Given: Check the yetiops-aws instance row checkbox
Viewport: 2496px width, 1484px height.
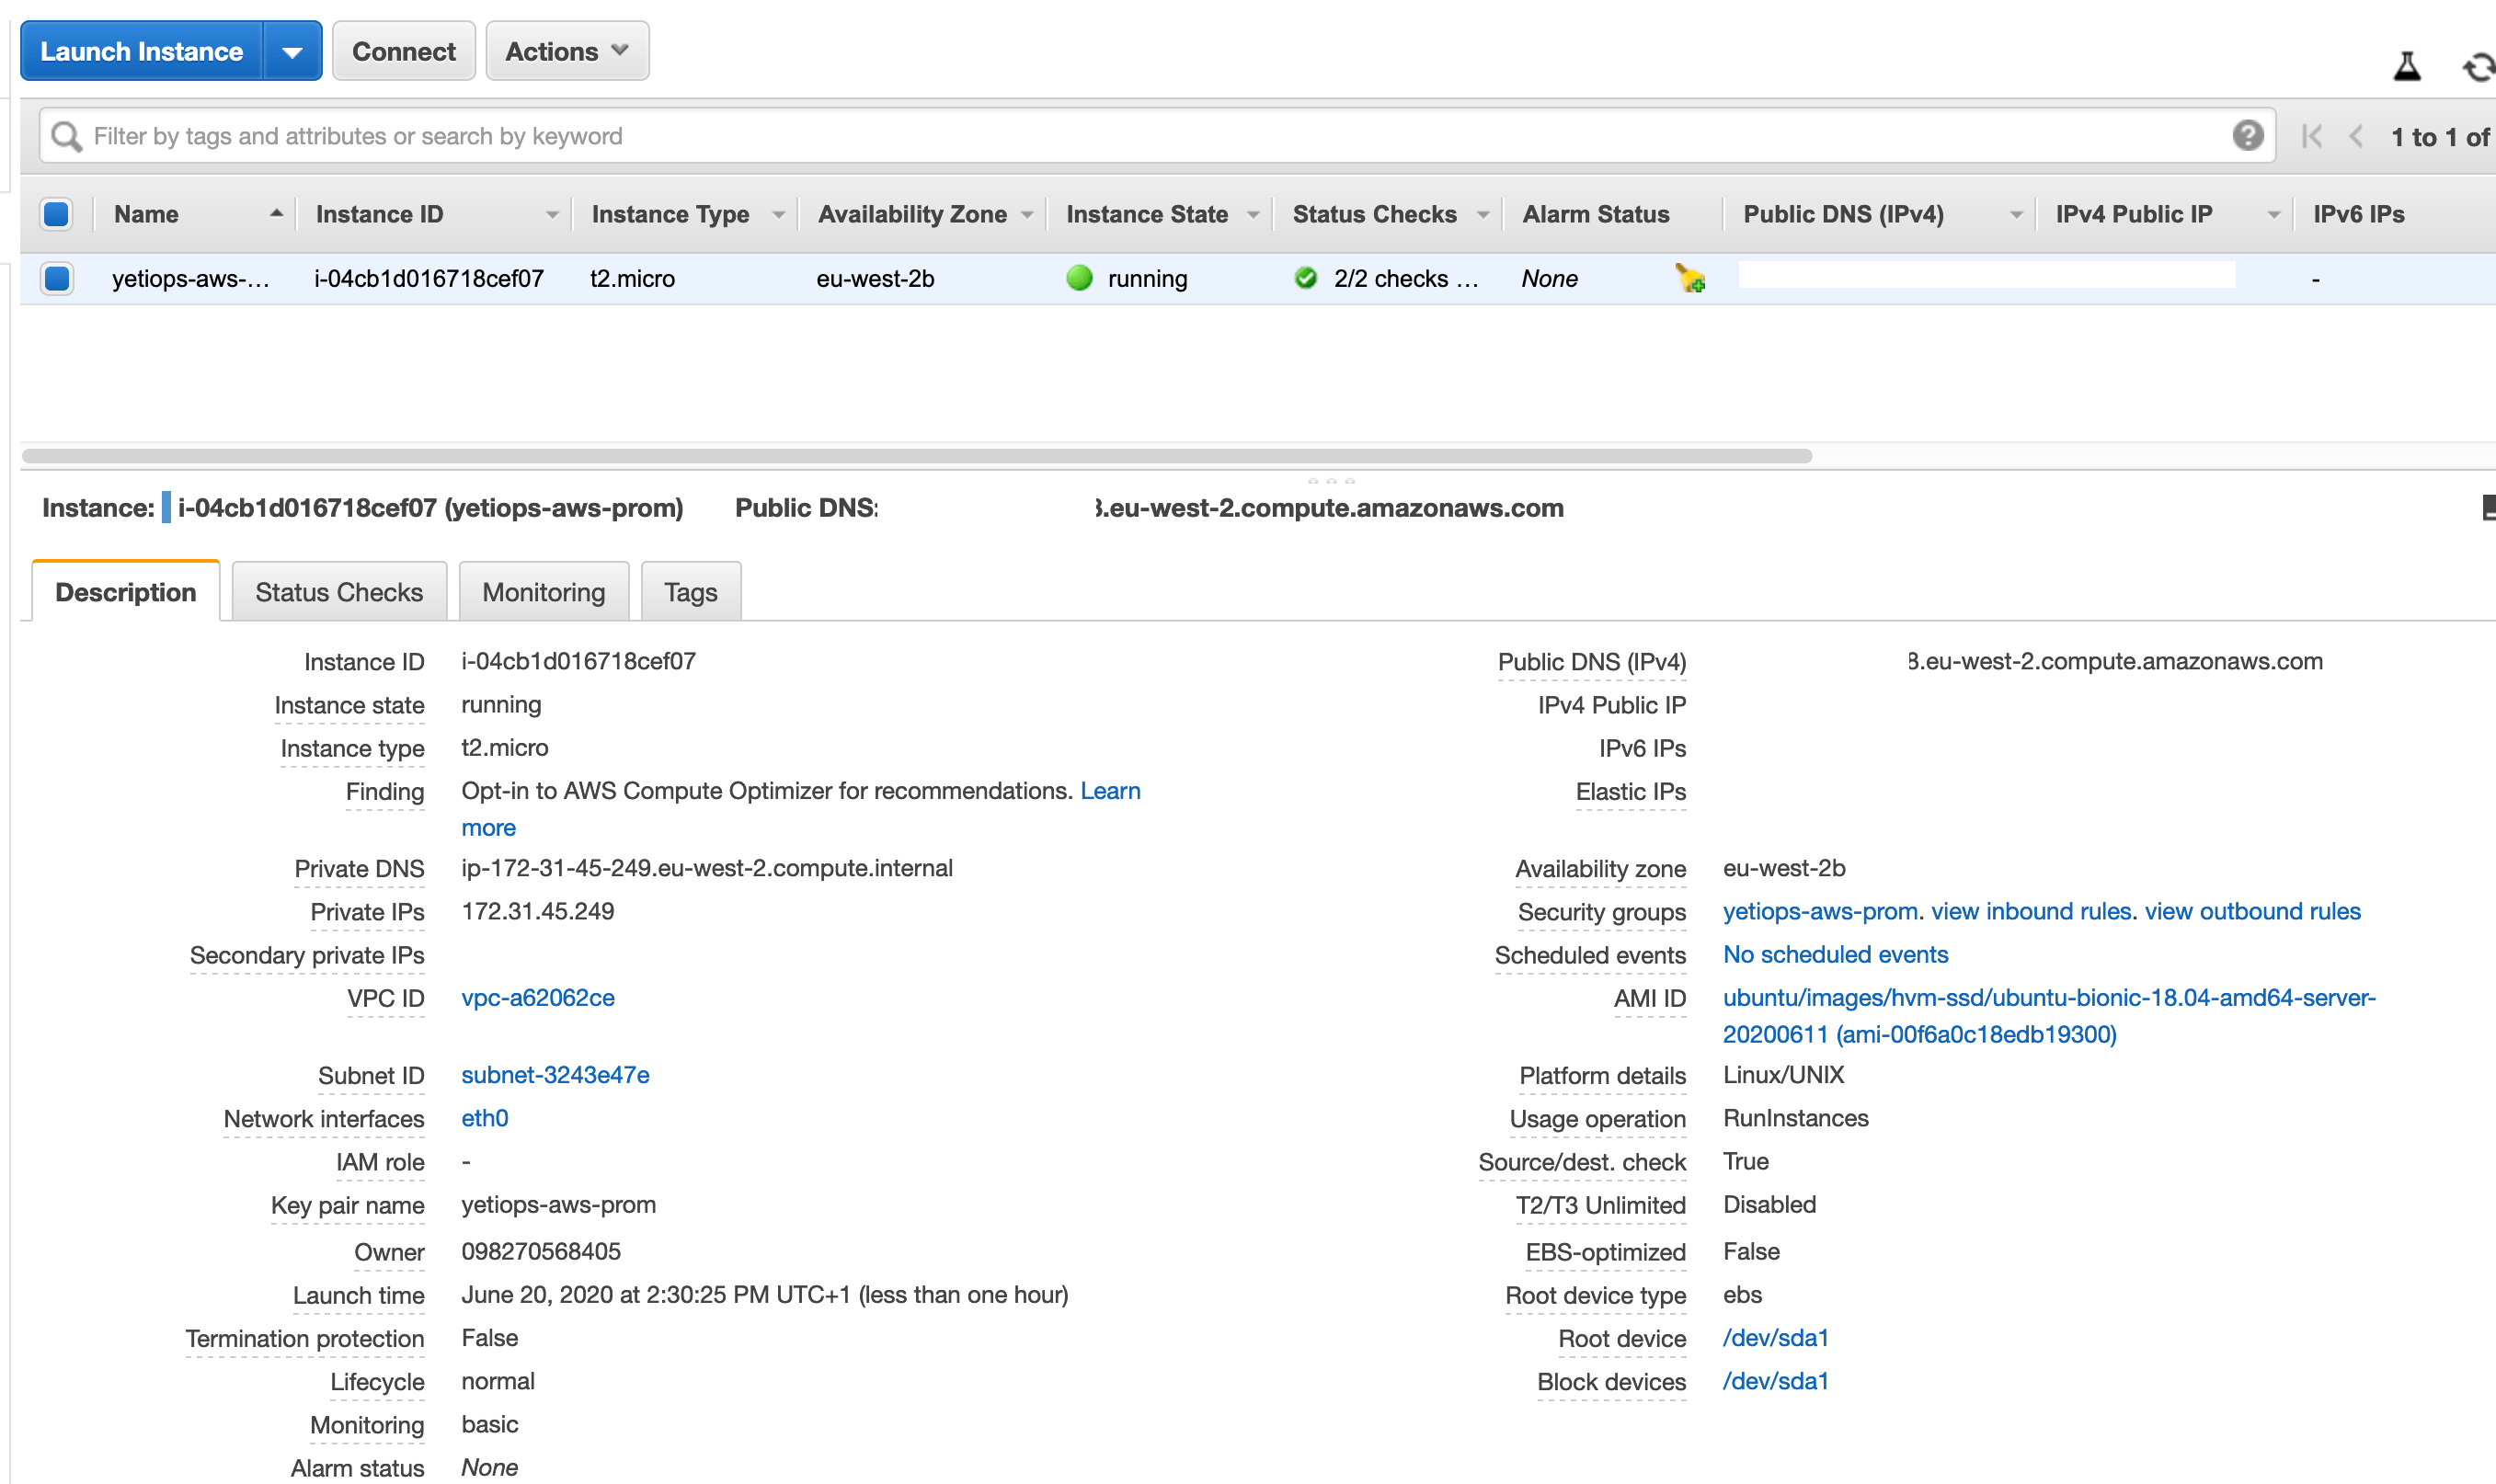Looking at the screenshot, I should [x=56, y=278].
